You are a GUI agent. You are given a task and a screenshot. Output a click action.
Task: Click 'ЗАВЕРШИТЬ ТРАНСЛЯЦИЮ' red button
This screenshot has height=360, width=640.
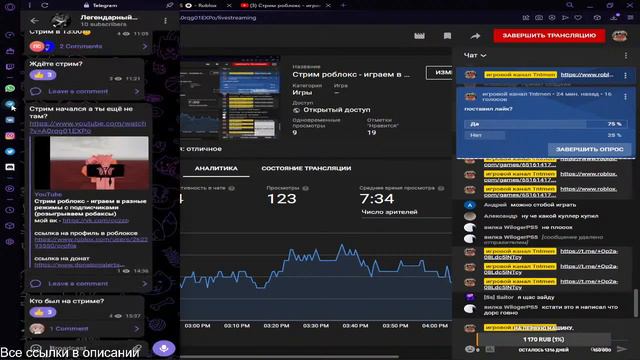pos(549,36)
